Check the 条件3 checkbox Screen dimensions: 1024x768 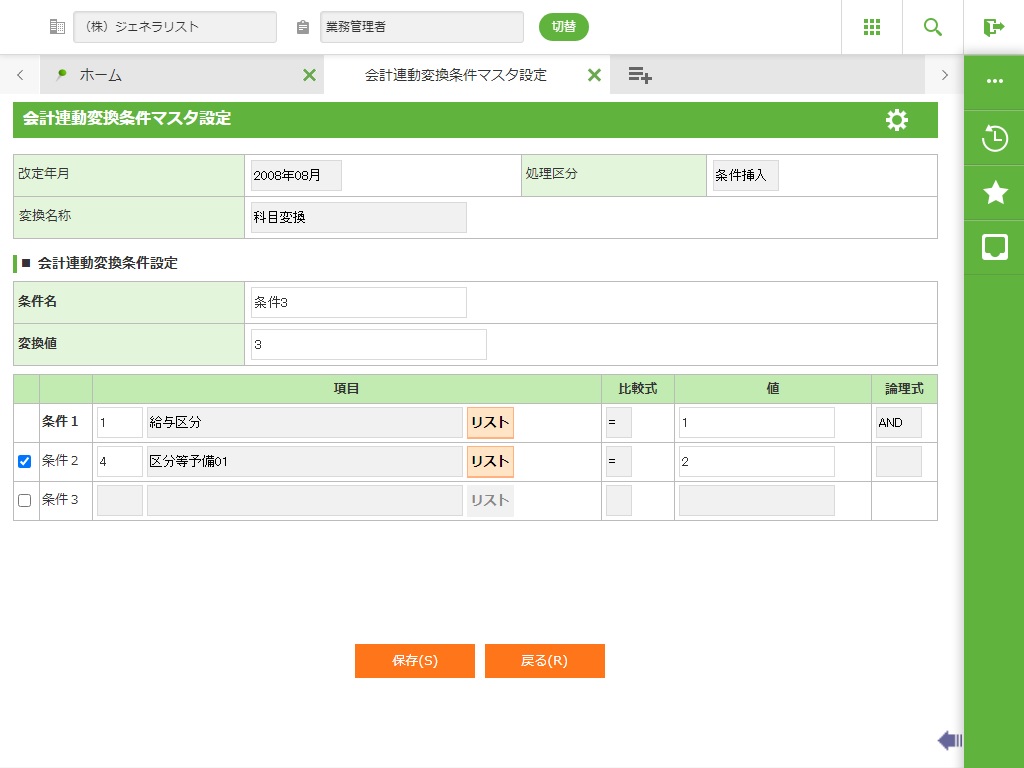click(x=25, y=500)
